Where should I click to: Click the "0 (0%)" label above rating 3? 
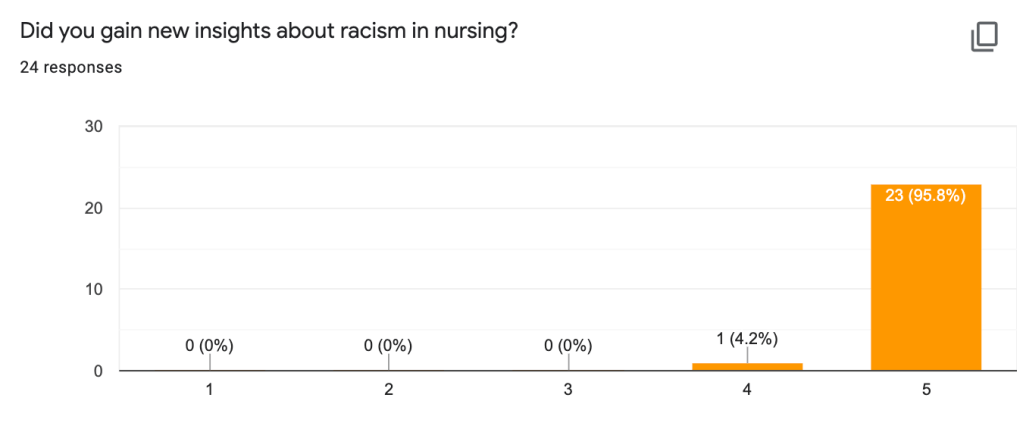click(x=568, y=346)
